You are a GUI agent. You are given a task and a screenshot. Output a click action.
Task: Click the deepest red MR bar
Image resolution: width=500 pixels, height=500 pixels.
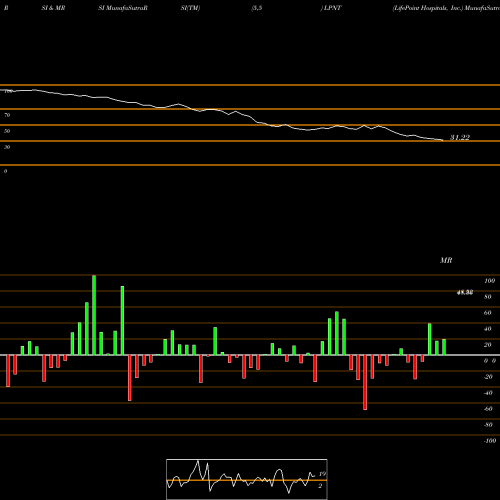tap(365, 382)
